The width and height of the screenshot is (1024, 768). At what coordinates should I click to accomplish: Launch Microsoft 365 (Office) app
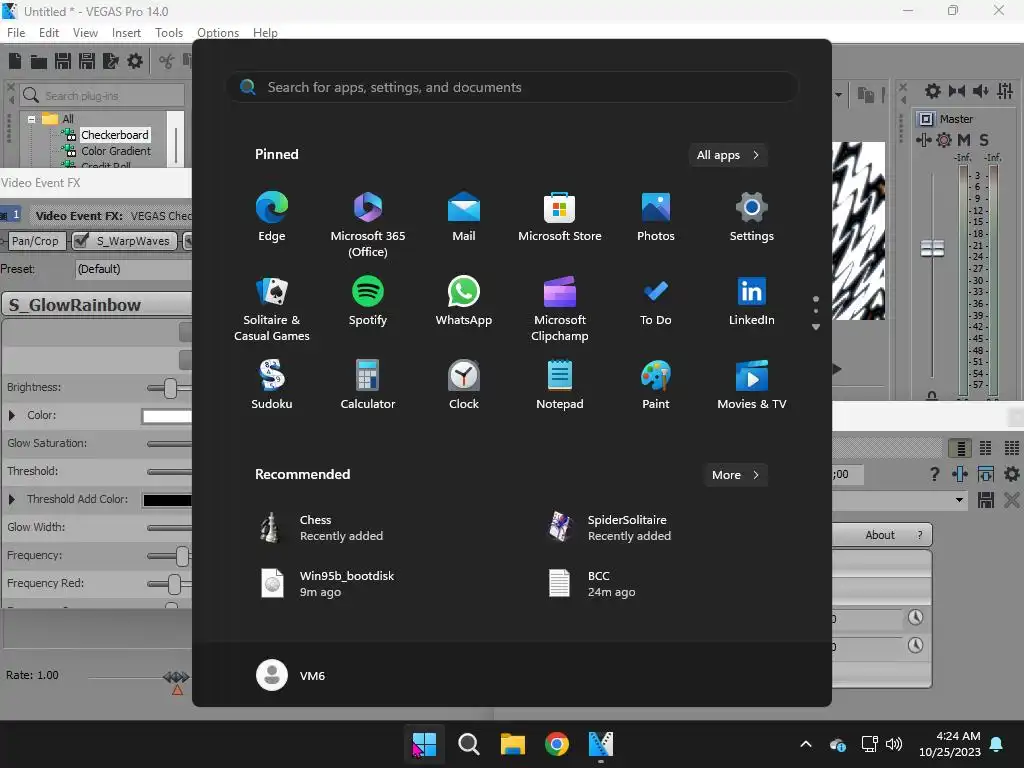tap(368, 225)
